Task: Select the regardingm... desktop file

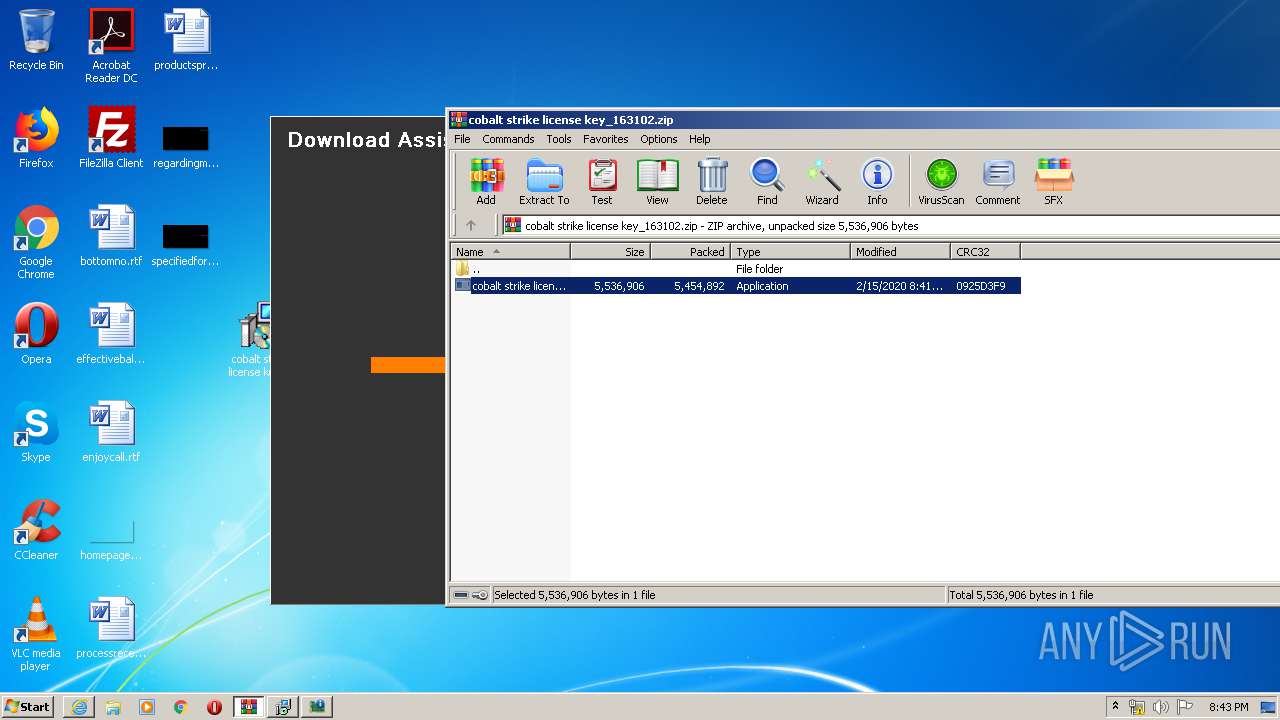Action: [x=186, y=145]
